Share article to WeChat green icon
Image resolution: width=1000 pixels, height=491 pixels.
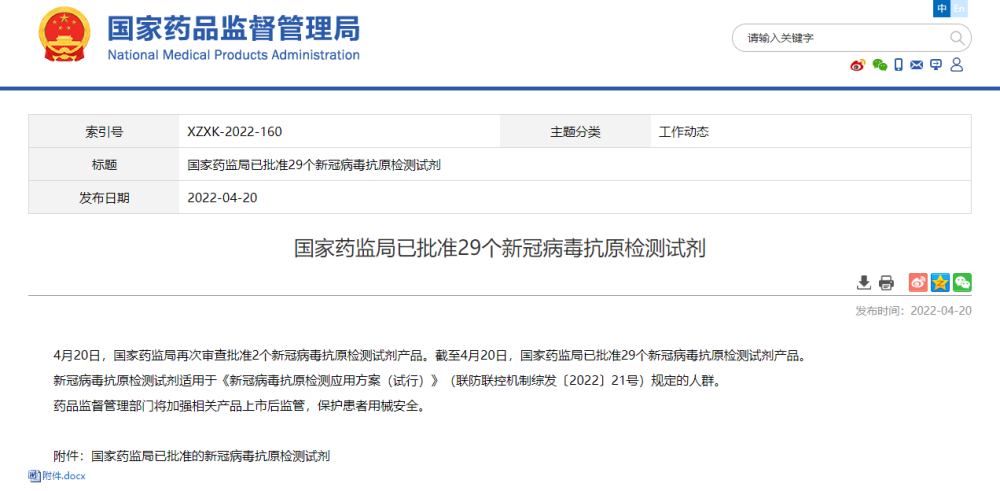point(962,283)
